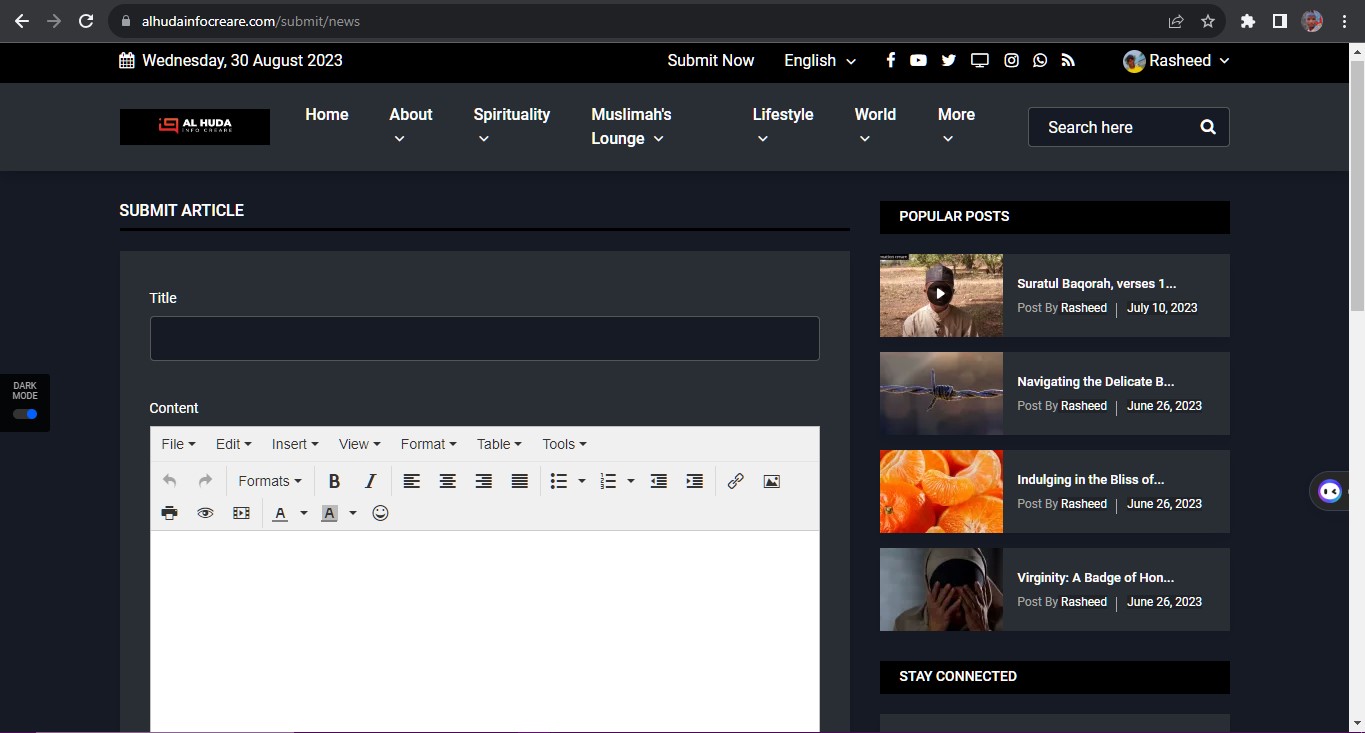Viewport: 1365px width, 733px height.
Task: Expand the English language dropdown
Action: (x=820, y=60)
